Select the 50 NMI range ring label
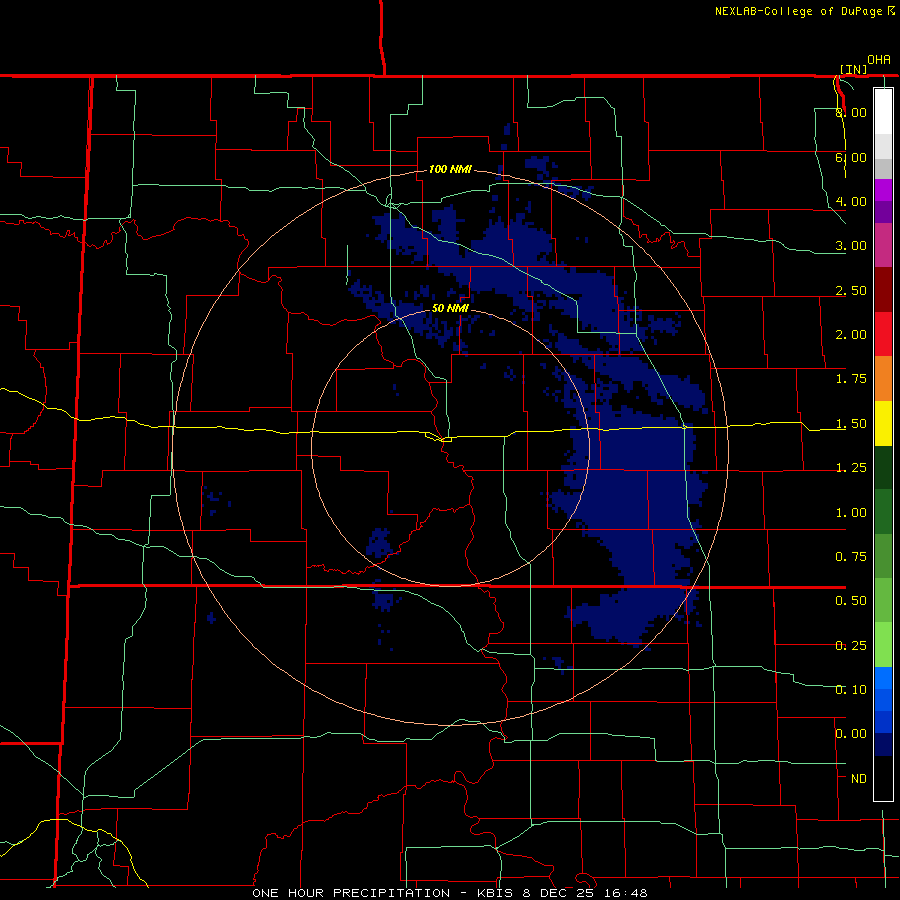Screen dimensions: 900x900 (x=450, y=309)
